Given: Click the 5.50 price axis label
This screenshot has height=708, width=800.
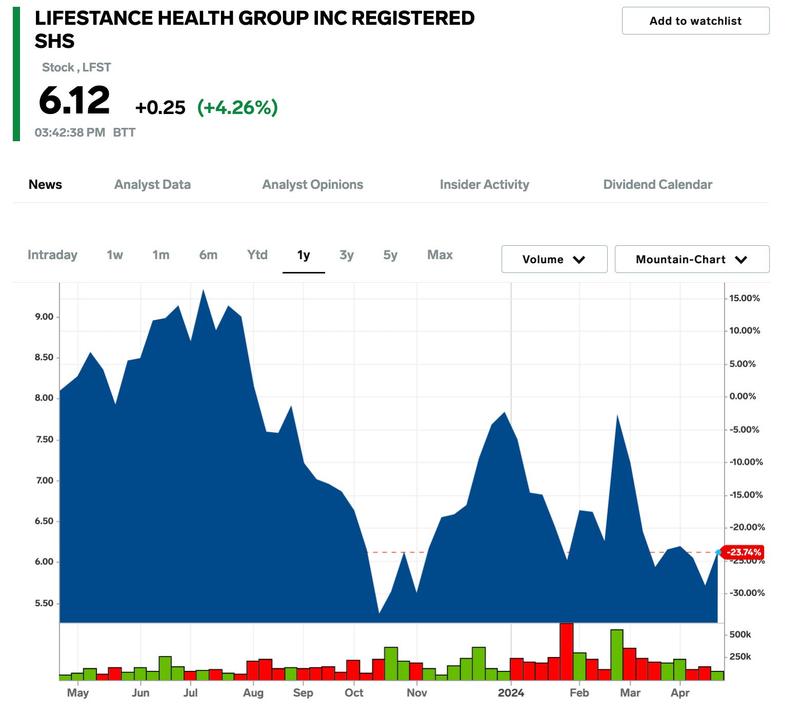Looking at the screenshot, I should pyautogui.click(x=44, y=603).
